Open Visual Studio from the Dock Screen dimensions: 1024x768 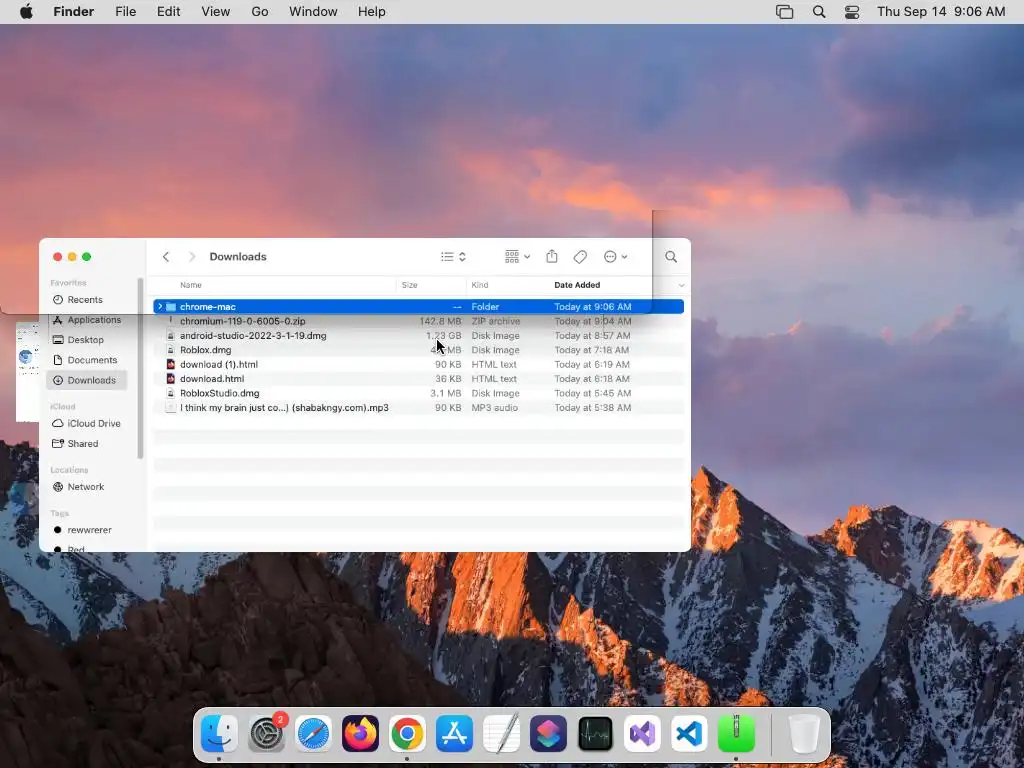[x=642, y=733]
